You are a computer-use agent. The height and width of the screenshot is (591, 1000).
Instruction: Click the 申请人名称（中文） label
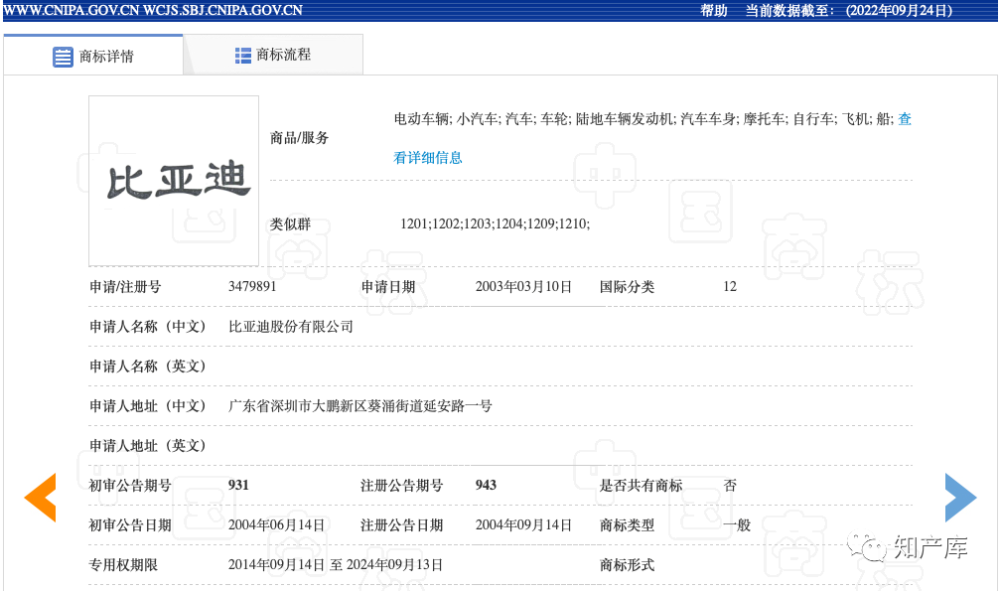[x=147, y=326]
